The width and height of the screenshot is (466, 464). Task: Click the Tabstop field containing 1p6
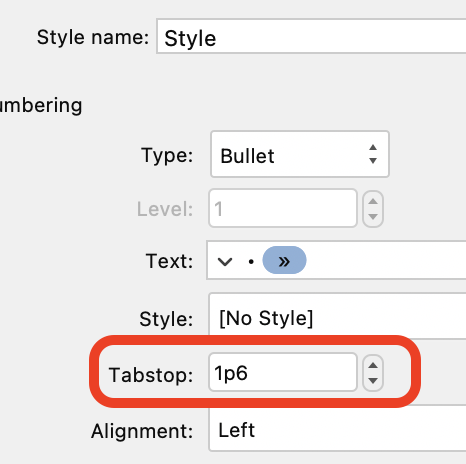click(283, 372)
